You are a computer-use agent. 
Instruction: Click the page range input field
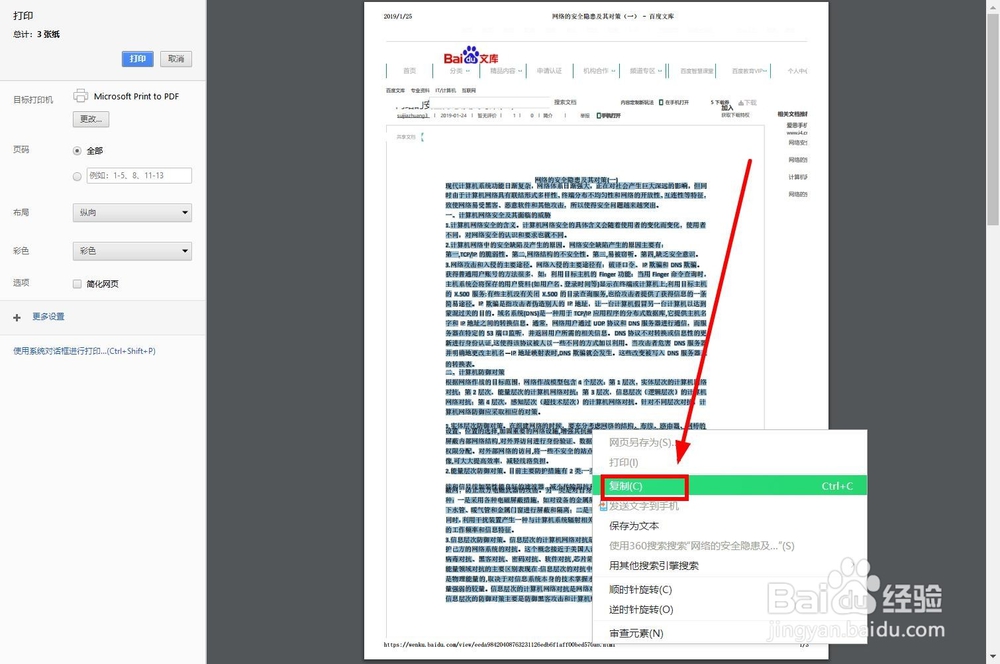coord(139,175)
